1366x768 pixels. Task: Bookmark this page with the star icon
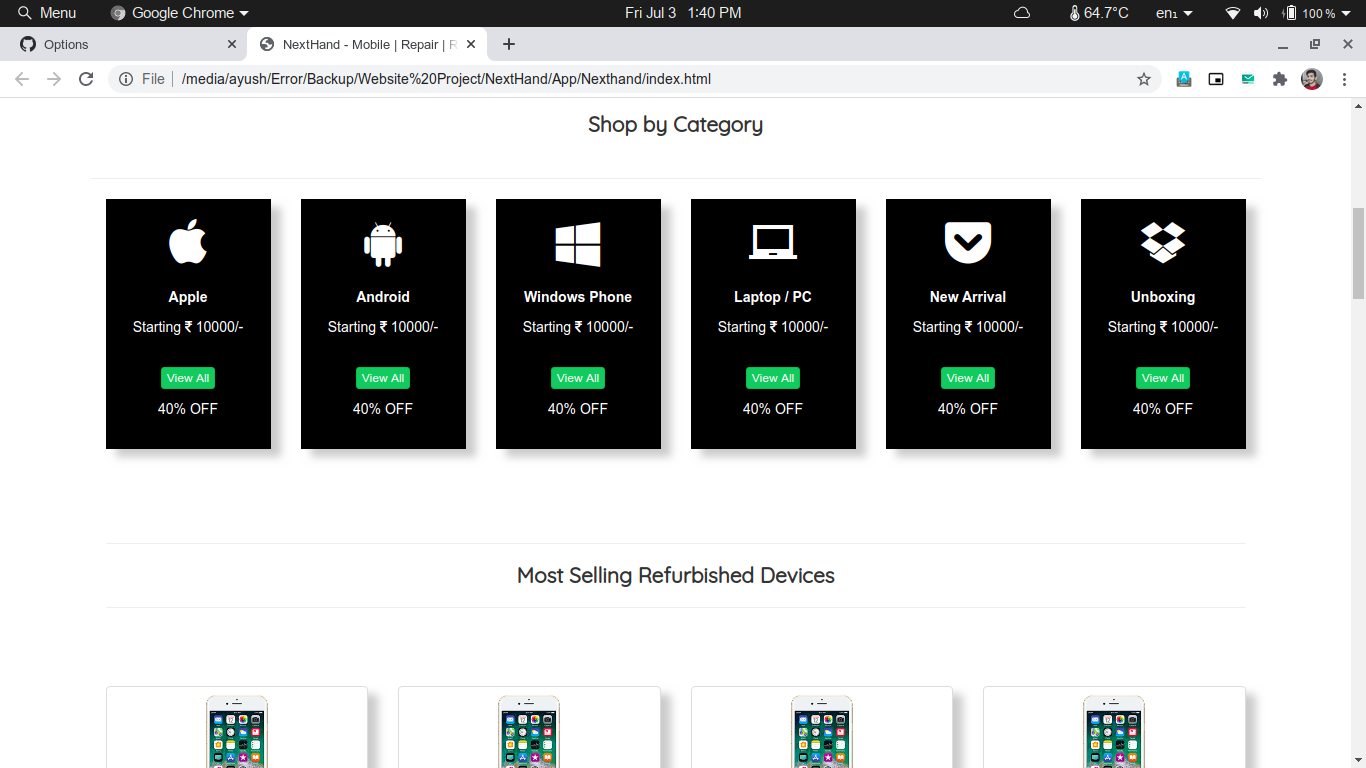pos(1143,78)
